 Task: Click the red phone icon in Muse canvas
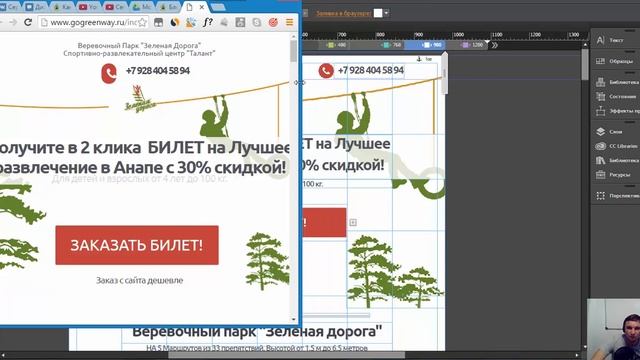coord(326,71)
